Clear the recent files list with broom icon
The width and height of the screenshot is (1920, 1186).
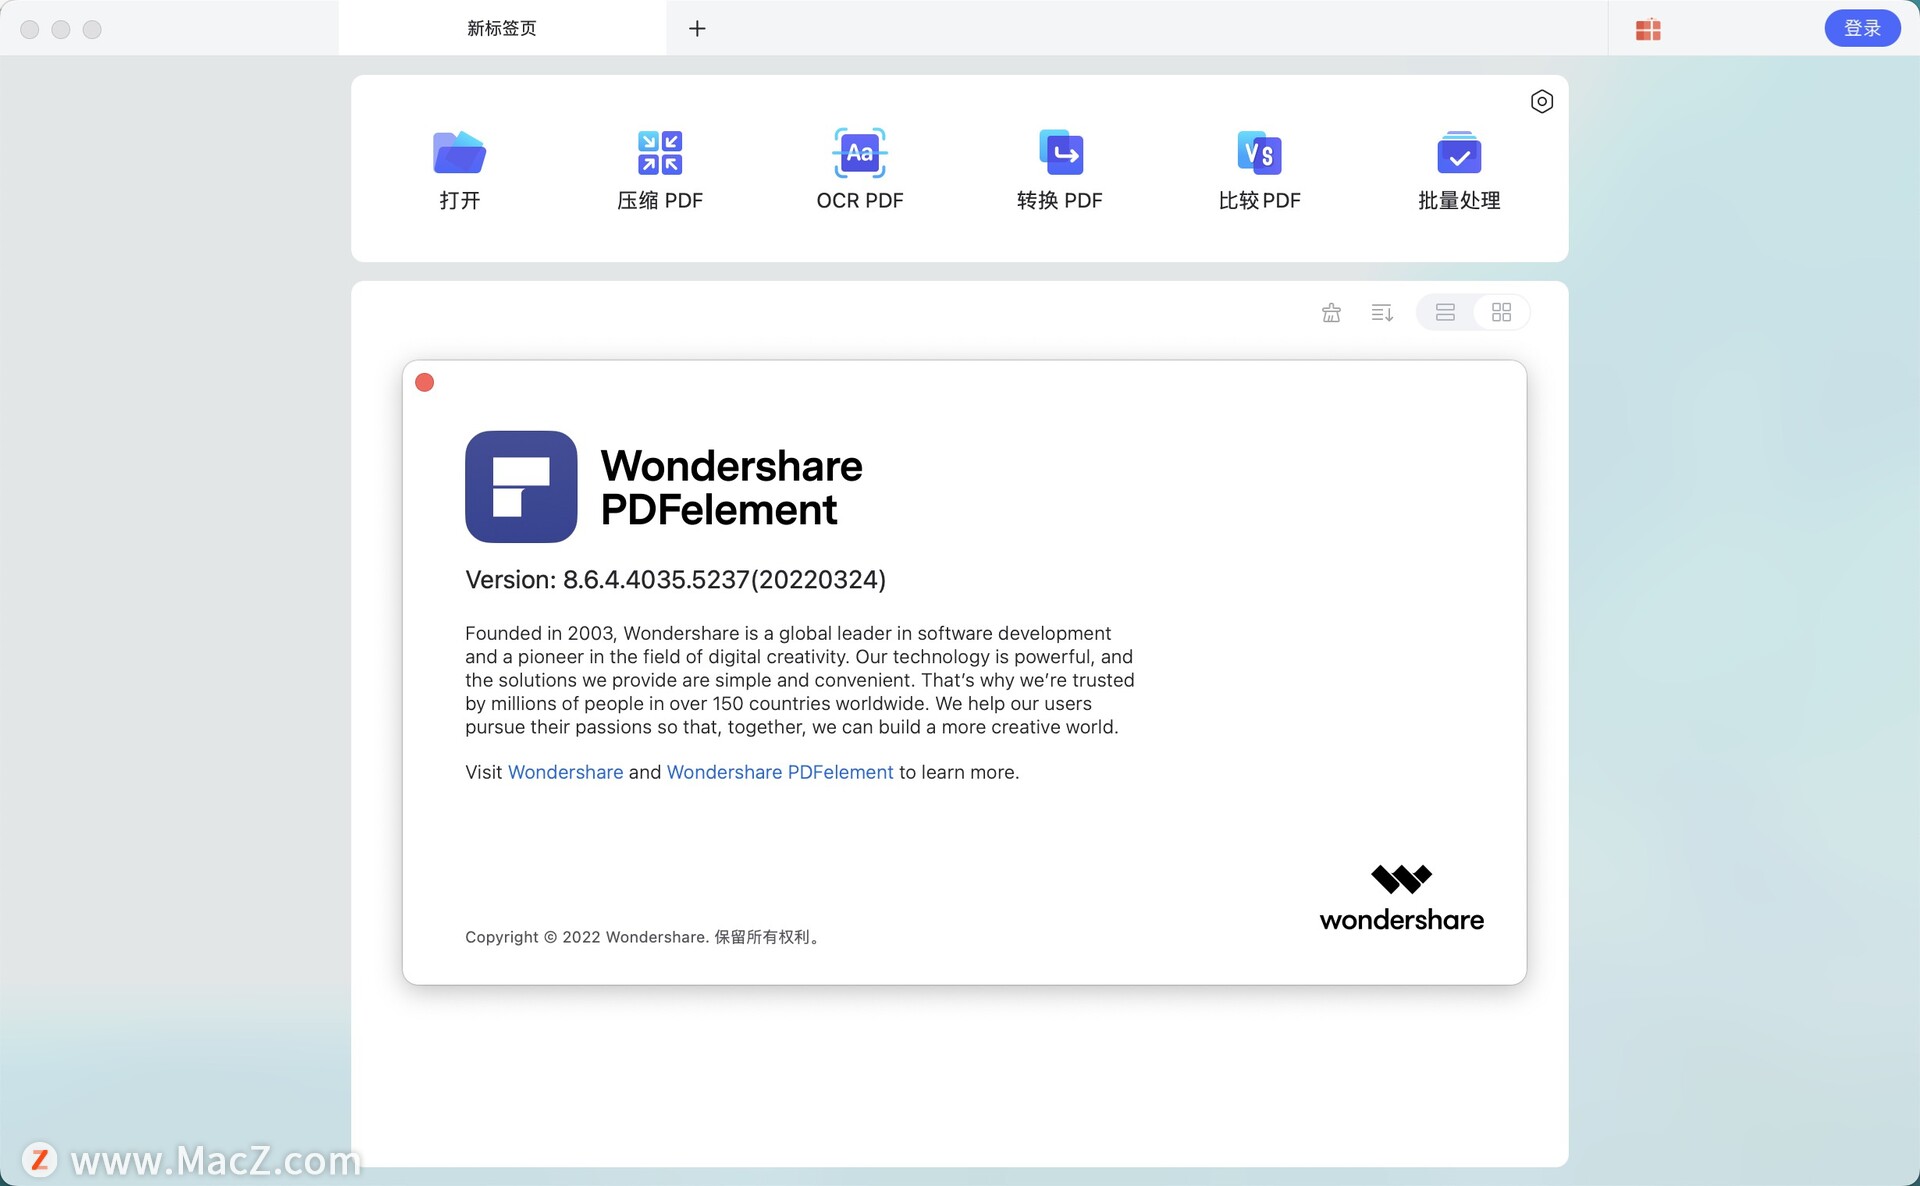point(1331,313)
